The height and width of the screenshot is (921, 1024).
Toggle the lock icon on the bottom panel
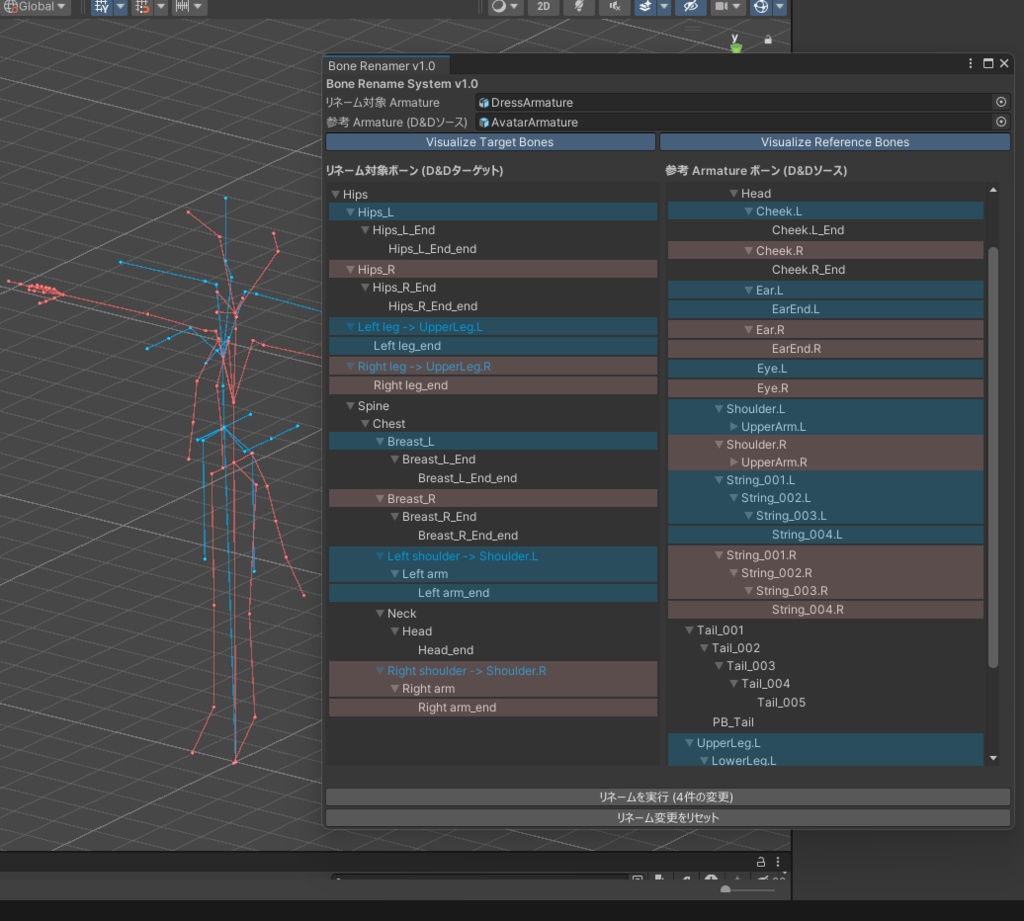tap(758, 861)
